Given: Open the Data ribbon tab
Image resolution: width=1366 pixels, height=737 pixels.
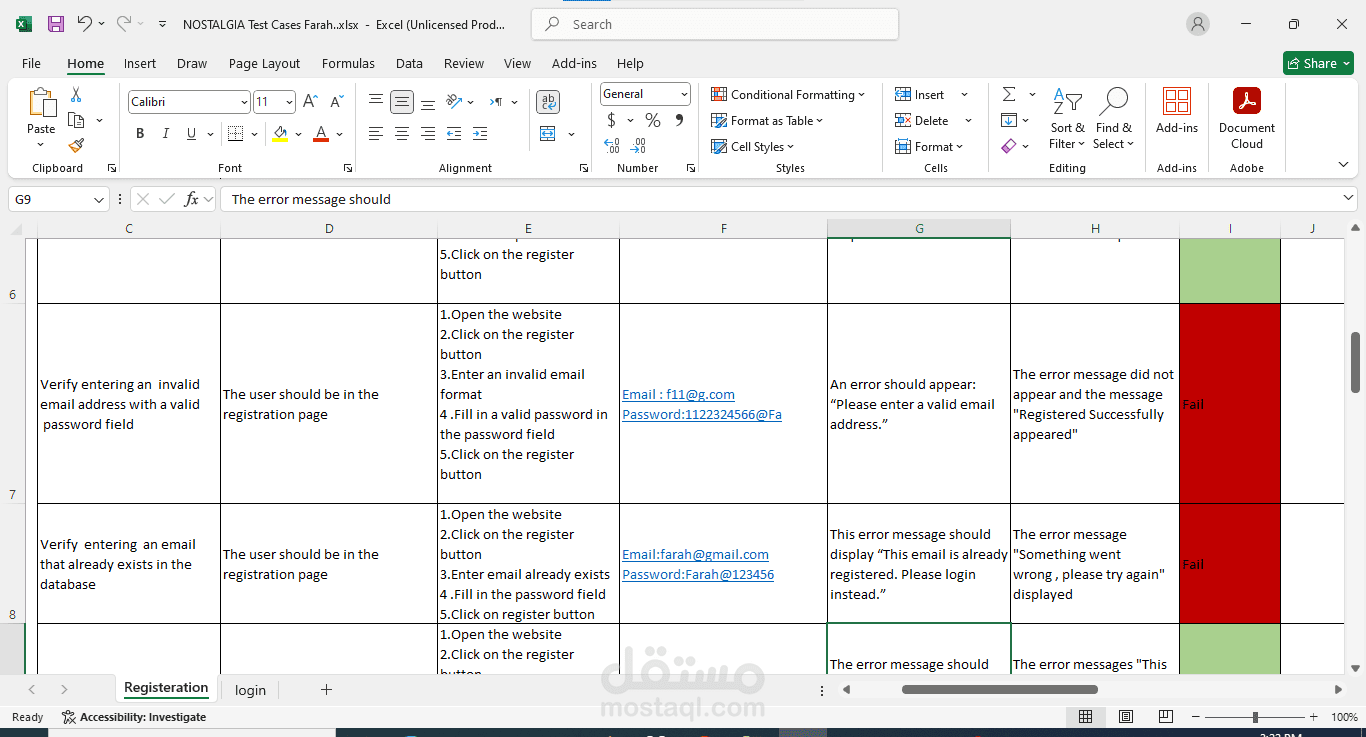Looking at the screenshot, I should click(x=409, y=63).
